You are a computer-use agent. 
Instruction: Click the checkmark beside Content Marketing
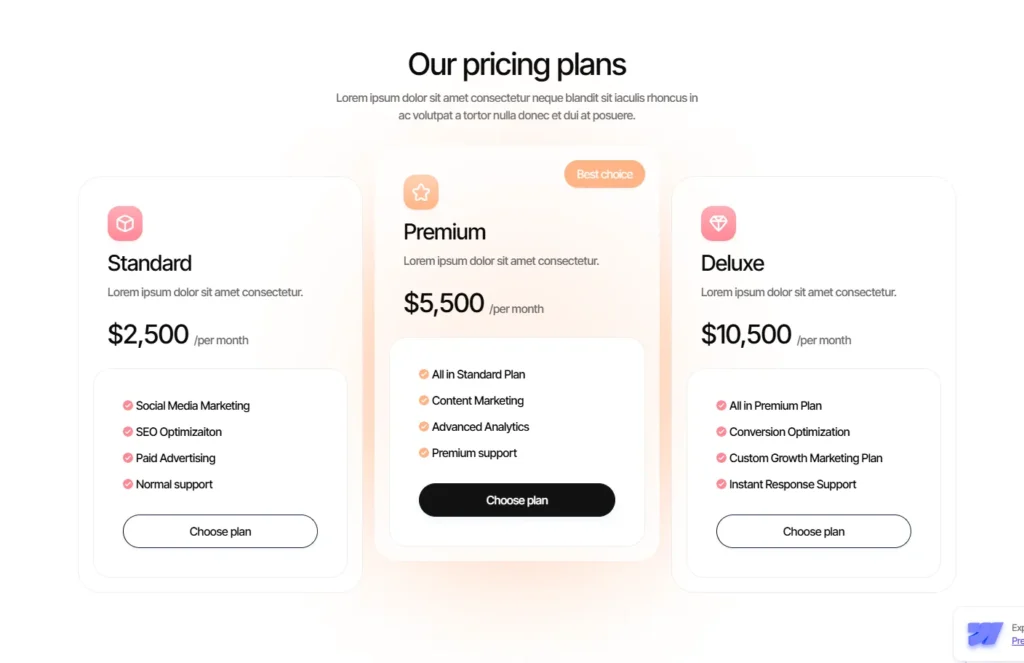point(424,401)
